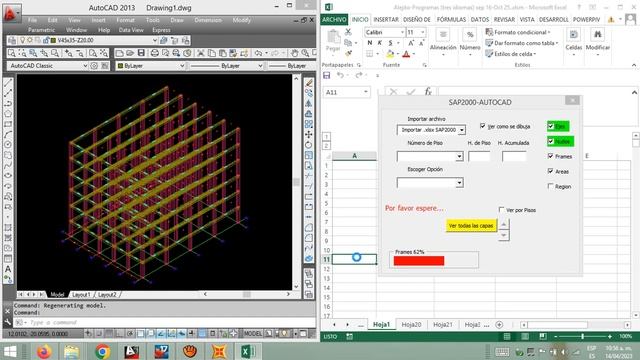Viewport: 640px width, 360px height.
Task: Click the Plot printer icon in AutoCAD toolbar
Action: (x=155, y=53)
